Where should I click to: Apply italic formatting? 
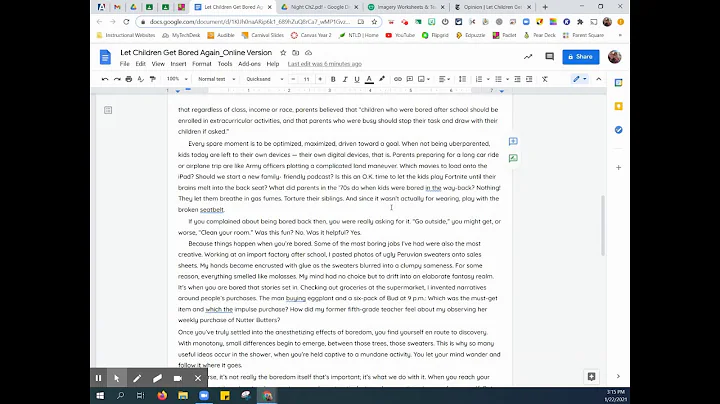[345, 79]
